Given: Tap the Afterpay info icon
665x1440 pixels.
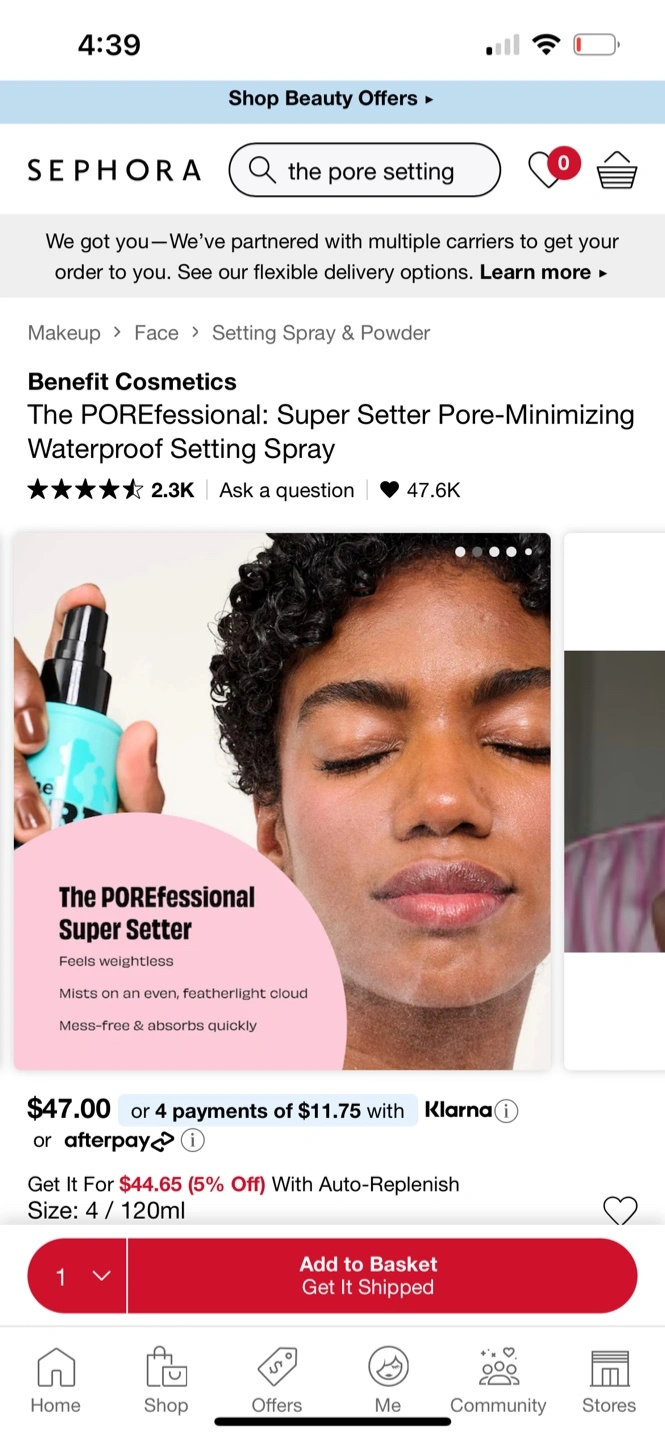Looking at the screenshot, I should pos(192,1140).
